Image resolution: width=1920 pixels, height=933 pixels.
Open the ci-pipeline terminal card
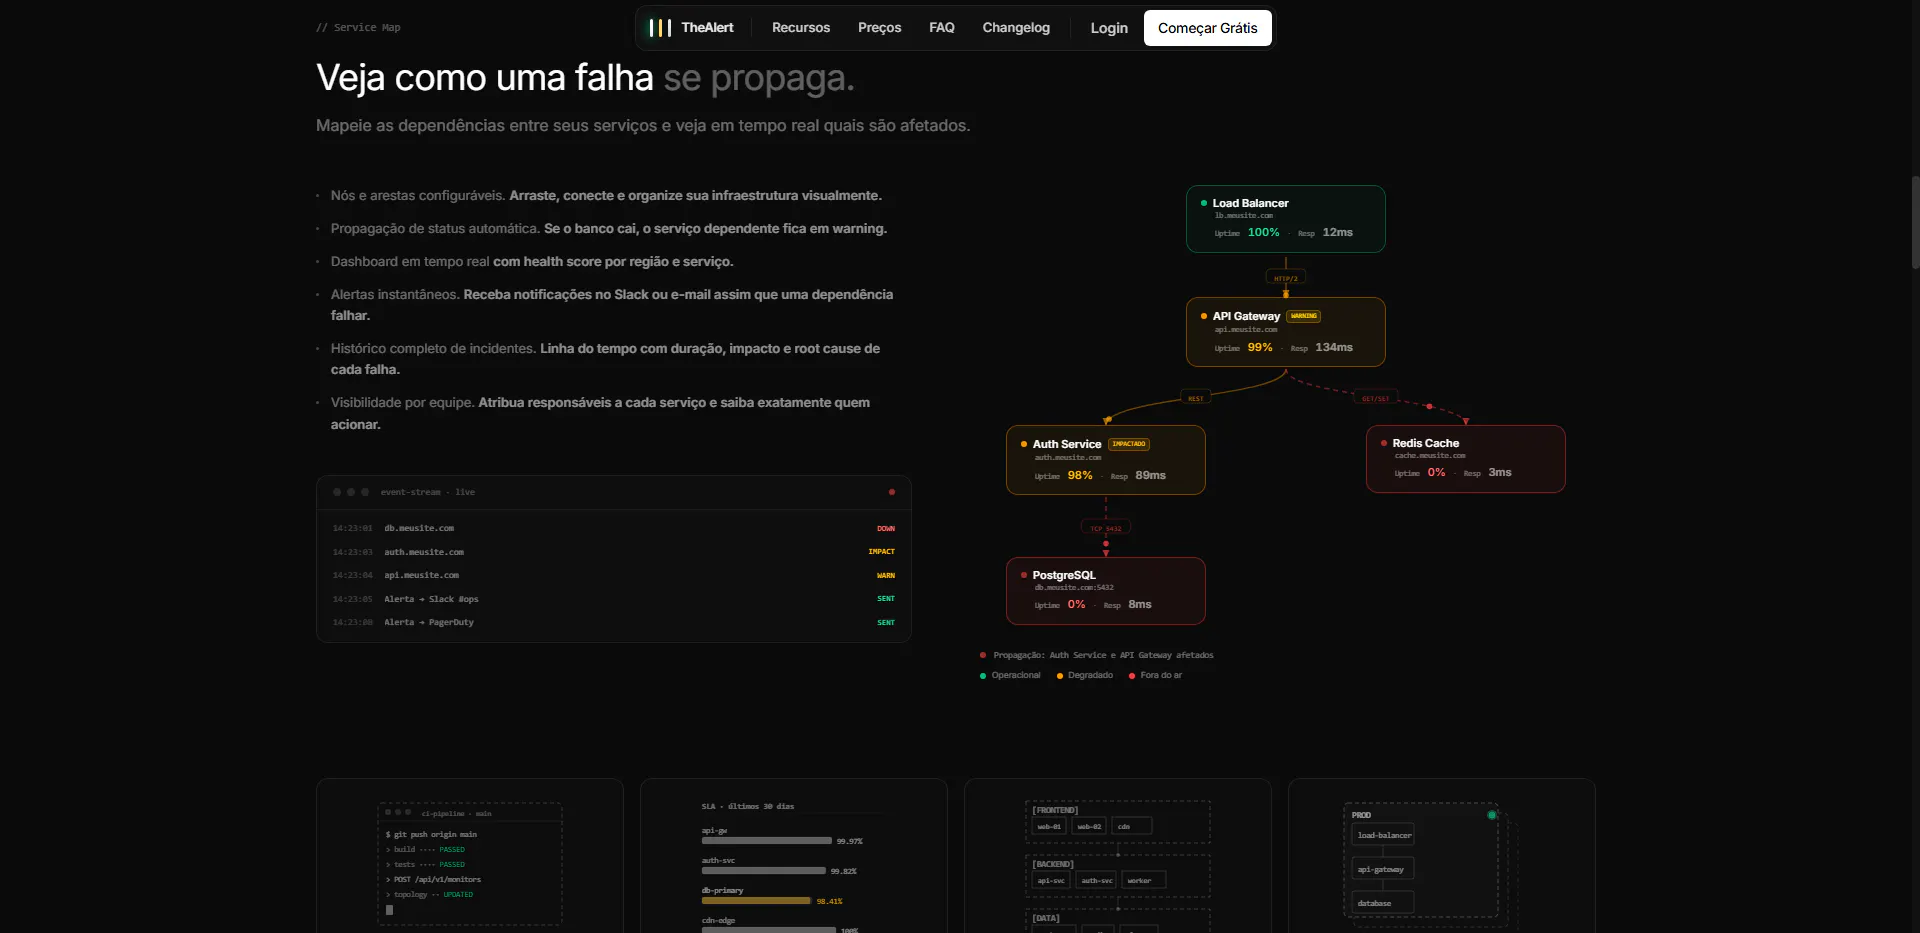coord(470,856)
